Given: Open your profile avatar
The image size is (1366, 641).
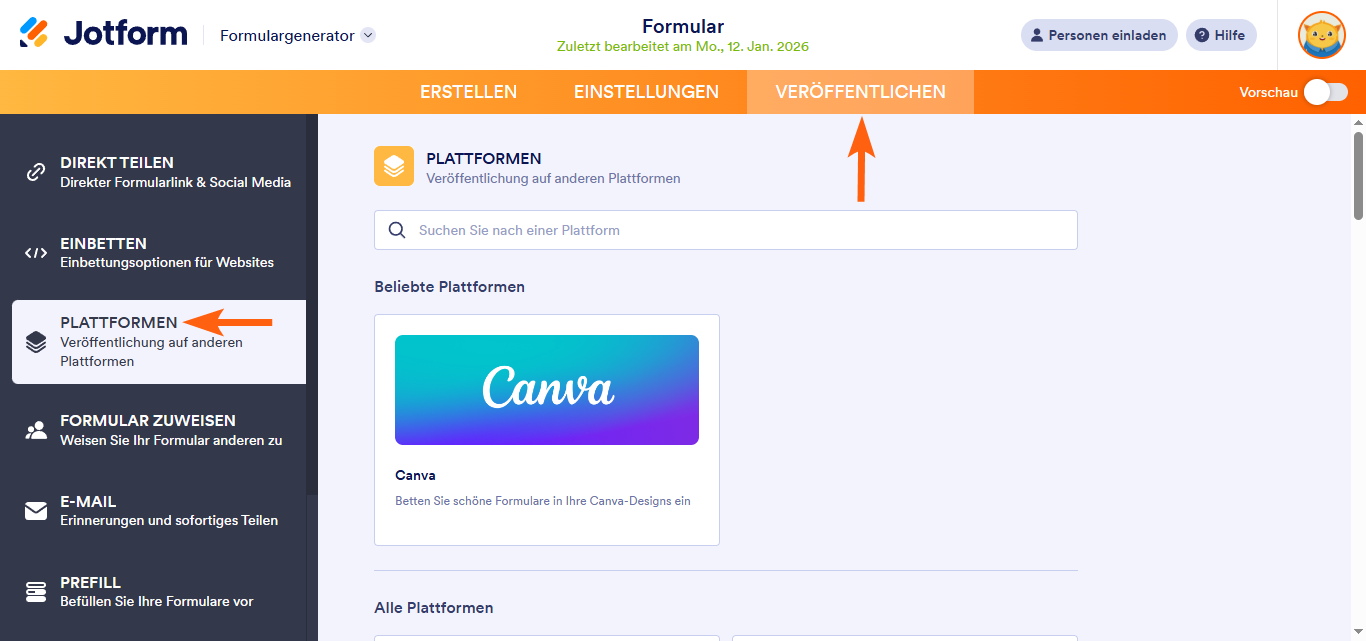Looking at the screenshot, I should (1321, 35).
